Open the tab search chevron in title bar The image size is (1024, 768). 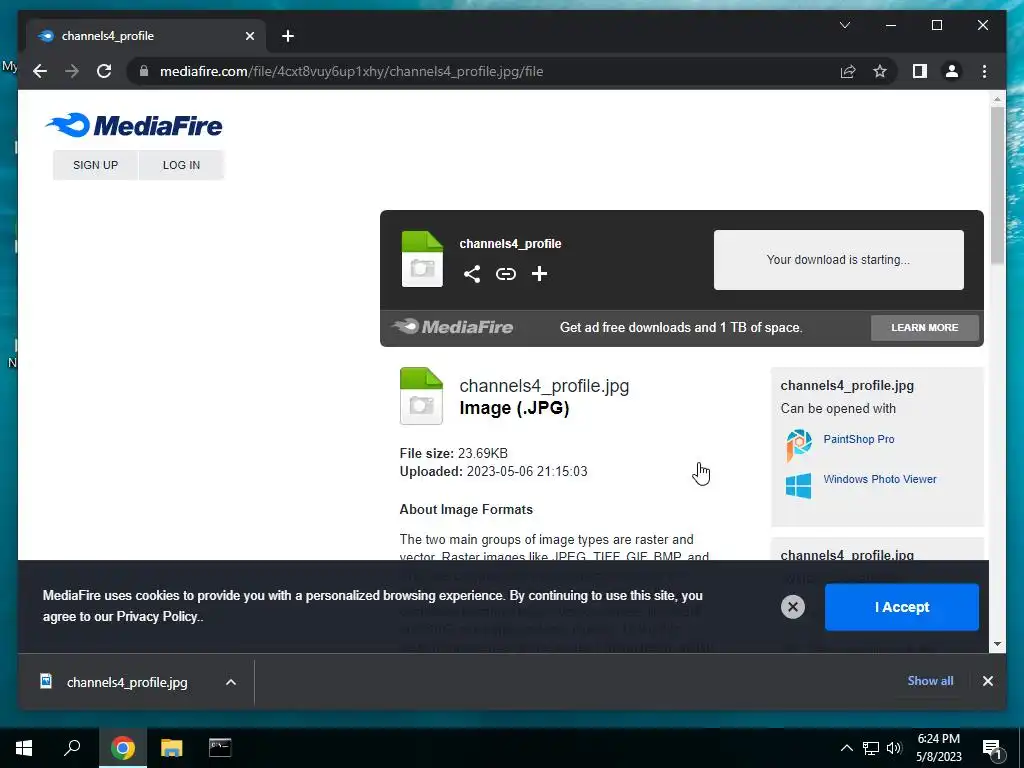coord(844,25)
